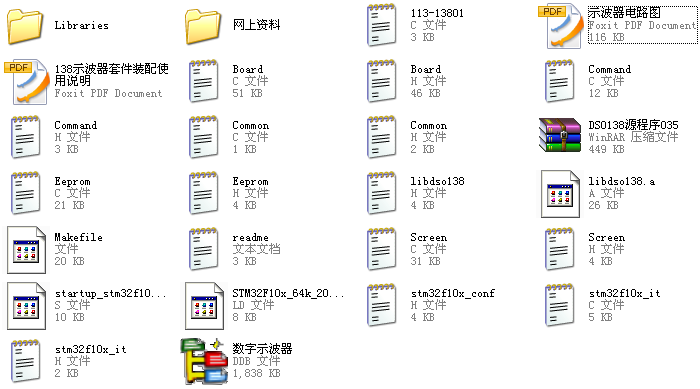Select the libdso138 H file icon

(381, 193)
